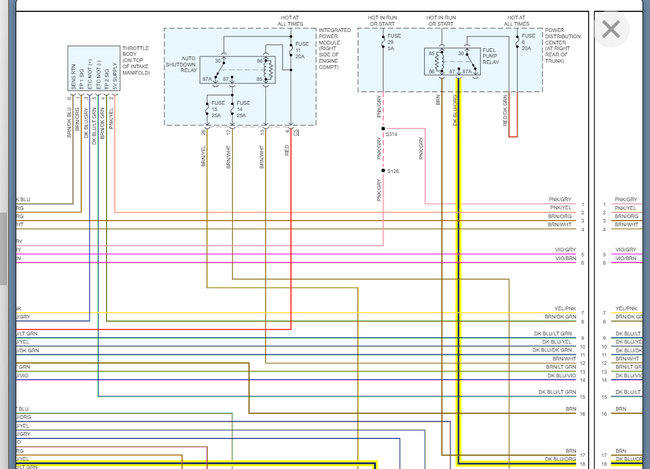Click the YEL/PNK label at pin 7
Viewport: 650px width, 469px height.
(x=565, y=309)
